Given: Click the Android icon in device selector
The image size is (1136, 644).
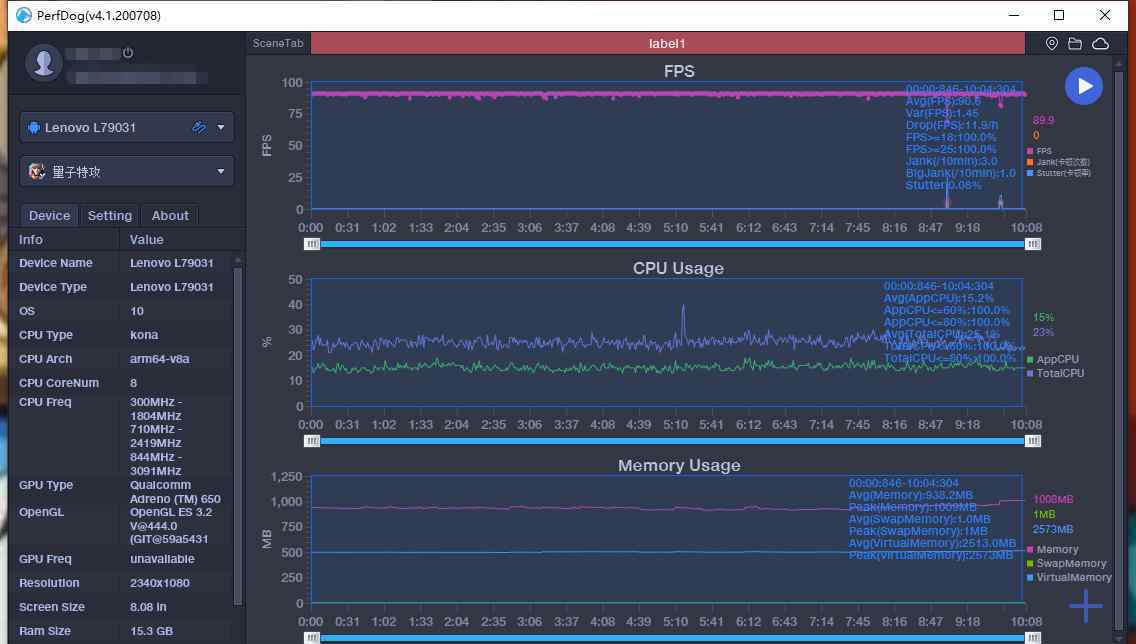Looking at the screenshot, I should [x=34, y=128].
